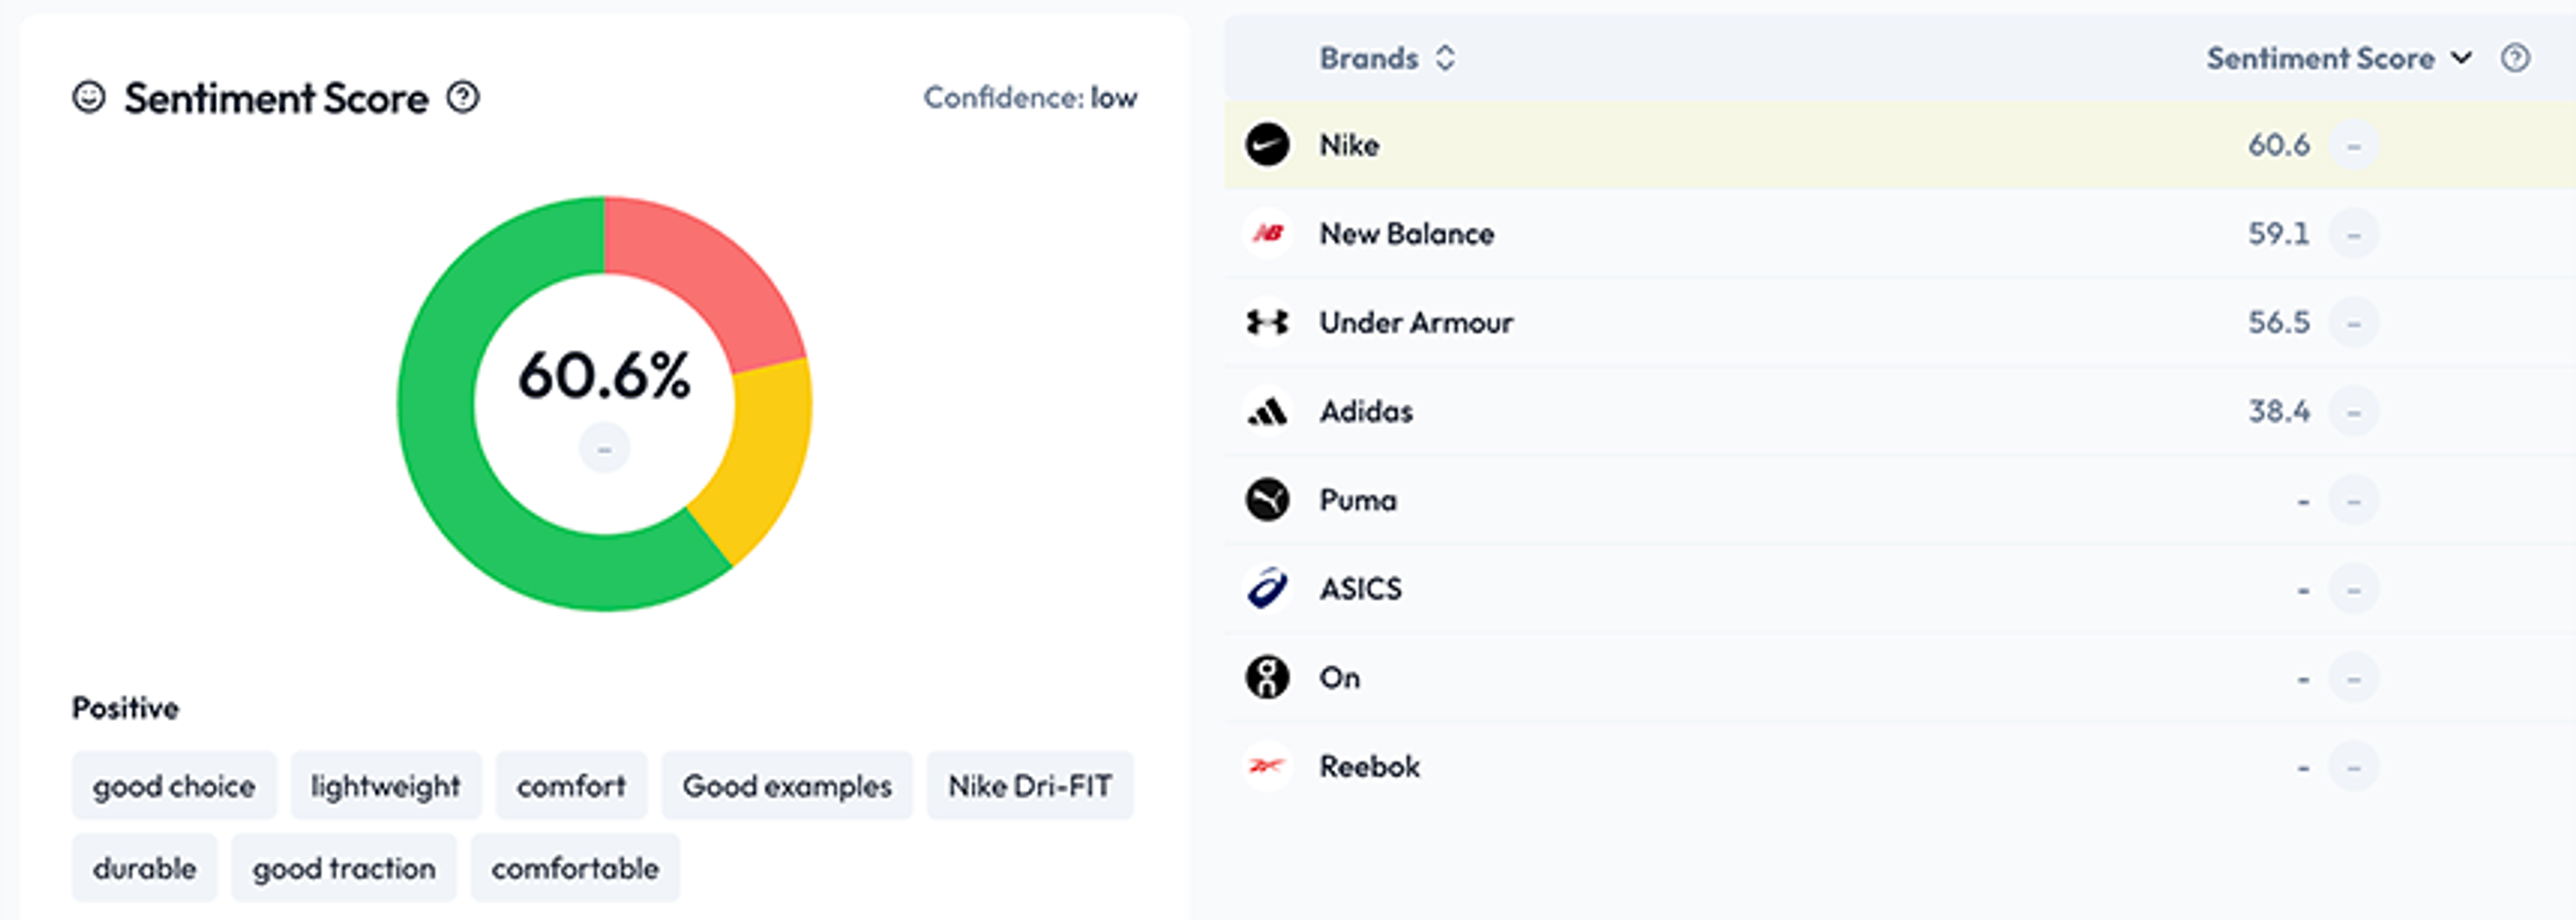Click the Puma logo icon
This screenshot has width=2576, height=920.
(1267, 500)
